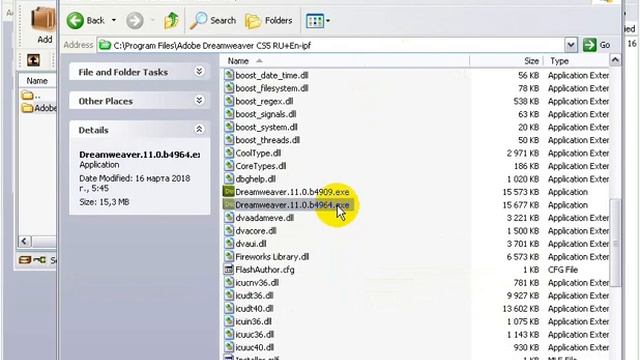640x360 pixels.
Task: Open parent '..' folder in background window
Action: pyautogui.click(x=31, y=96)
